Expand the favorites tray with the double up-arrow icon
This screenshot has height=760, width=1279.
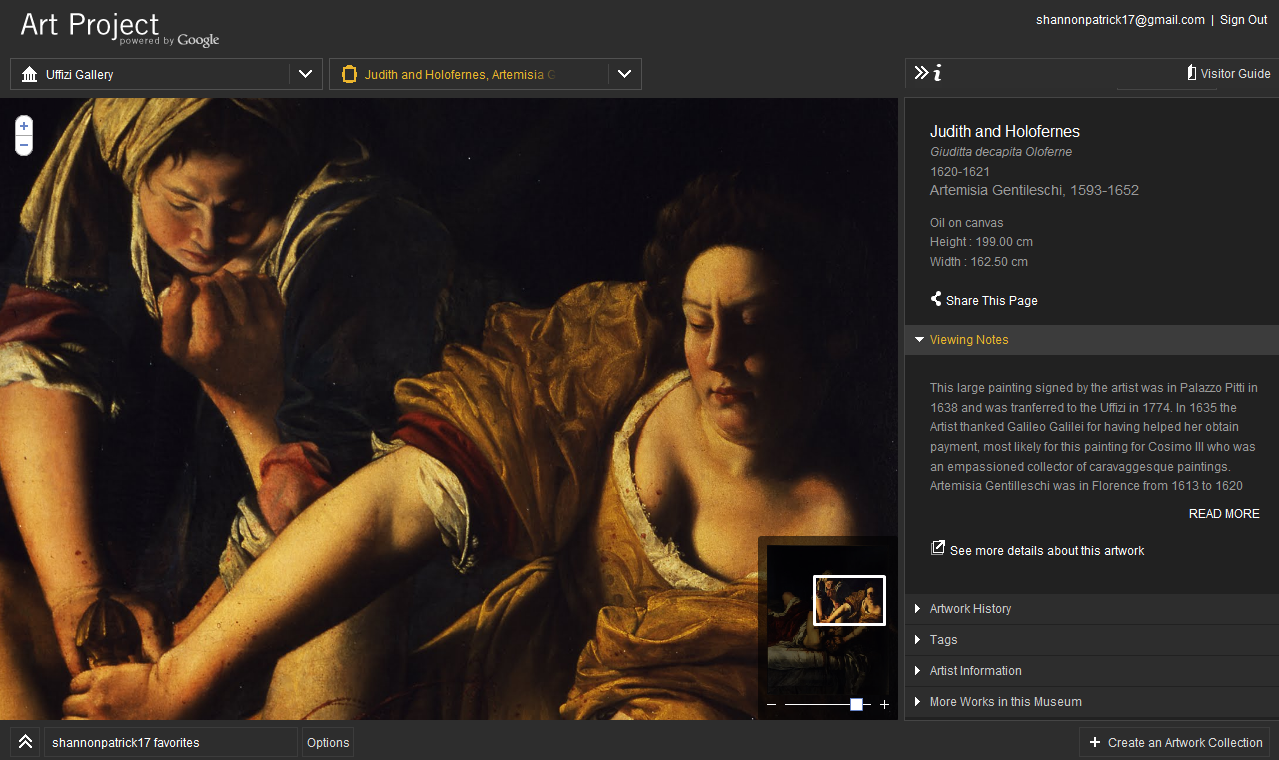[25, 742]
